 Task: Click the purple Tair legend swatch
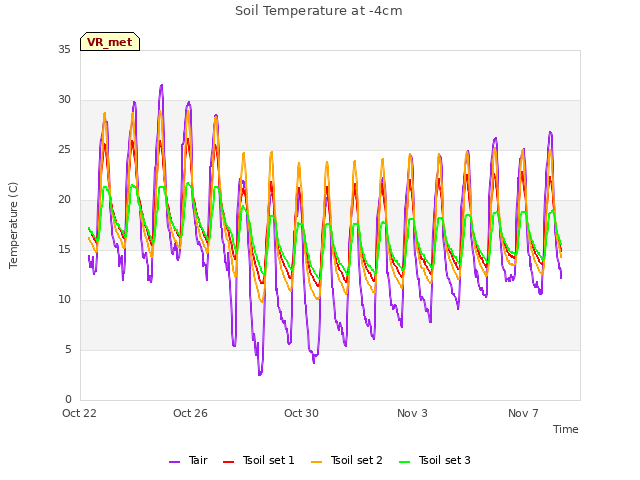(x=174, y=462)
